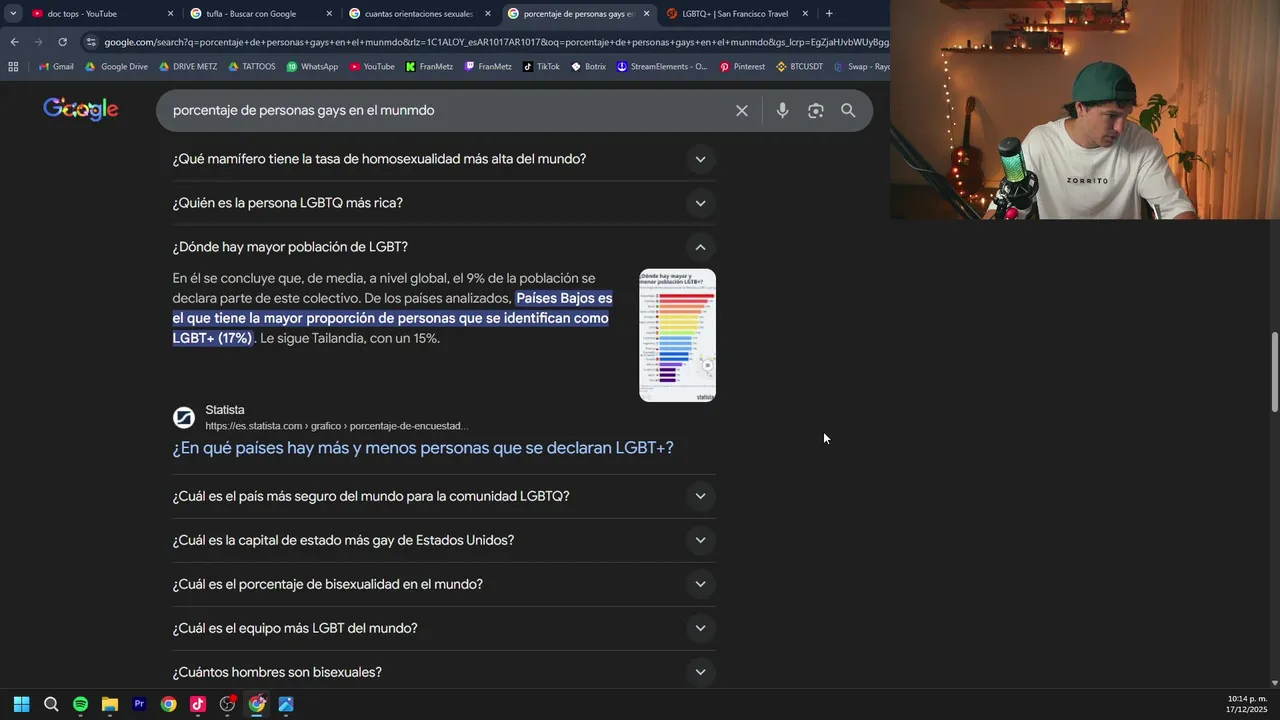Image resolution: width=1280 pixels, height=720 pixels.
Task: Click highlighted text 'Países Bajos es el que tiene'
Action: pyautogui.click(x=392, y=318)
